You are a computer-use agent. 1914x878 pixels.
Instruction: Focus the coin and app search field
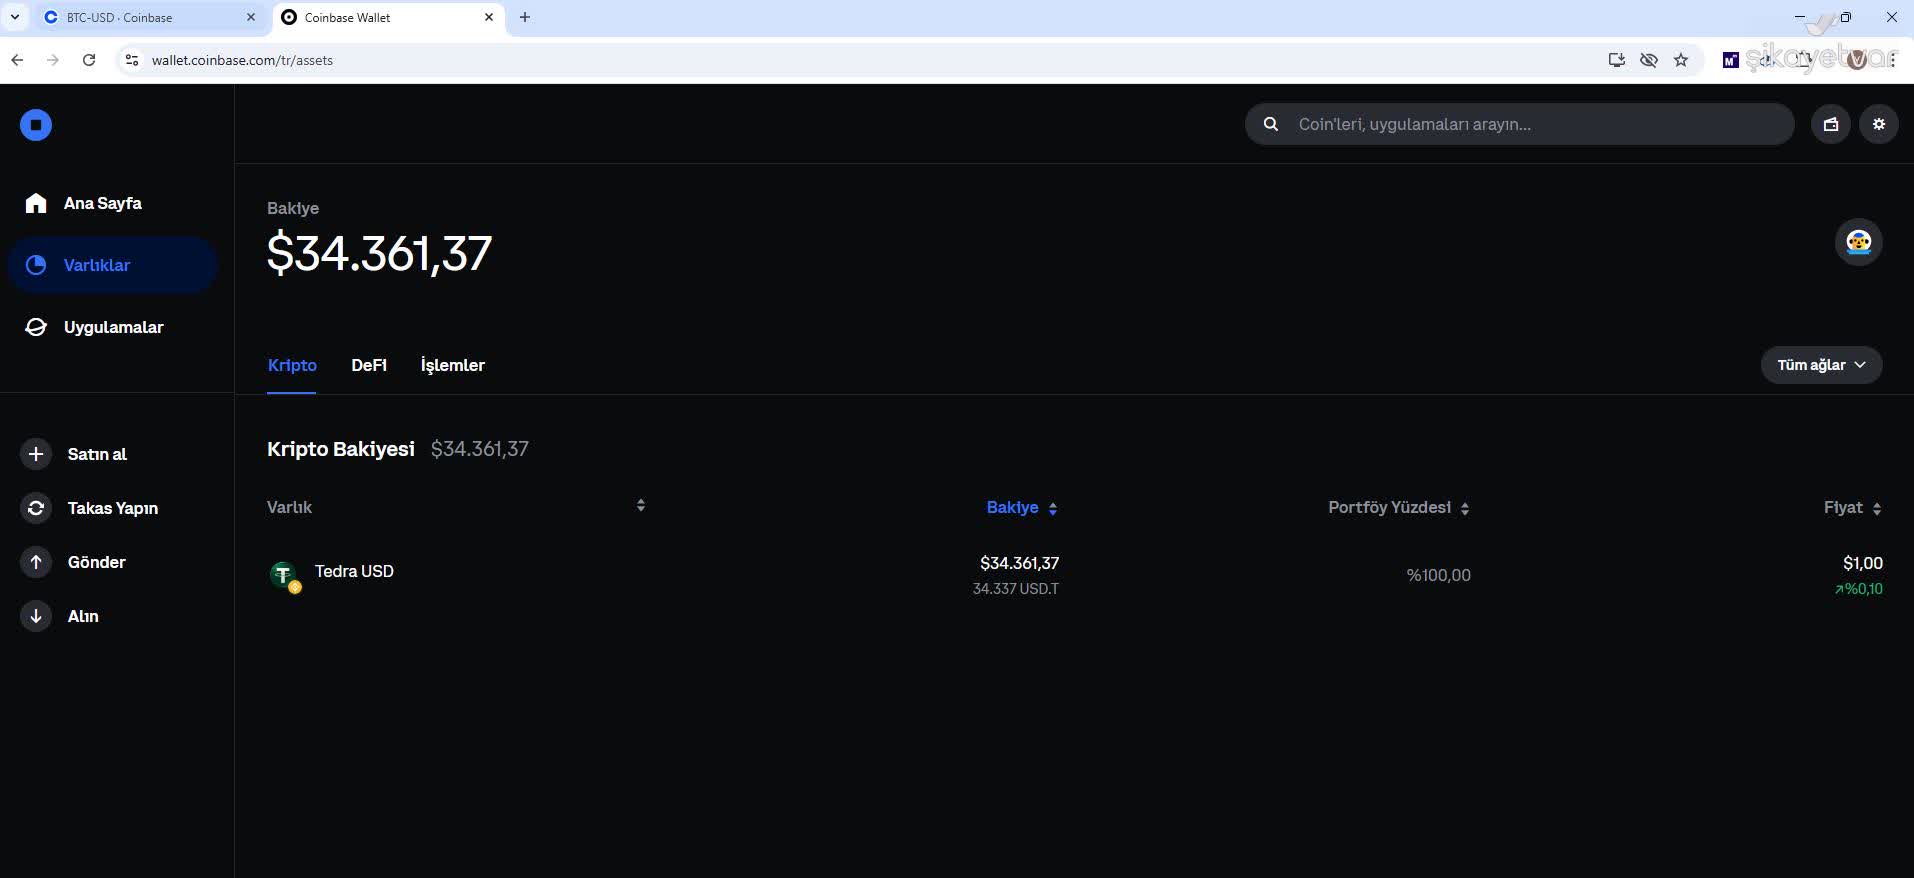pyautogui.click(x=1519, y=124)
